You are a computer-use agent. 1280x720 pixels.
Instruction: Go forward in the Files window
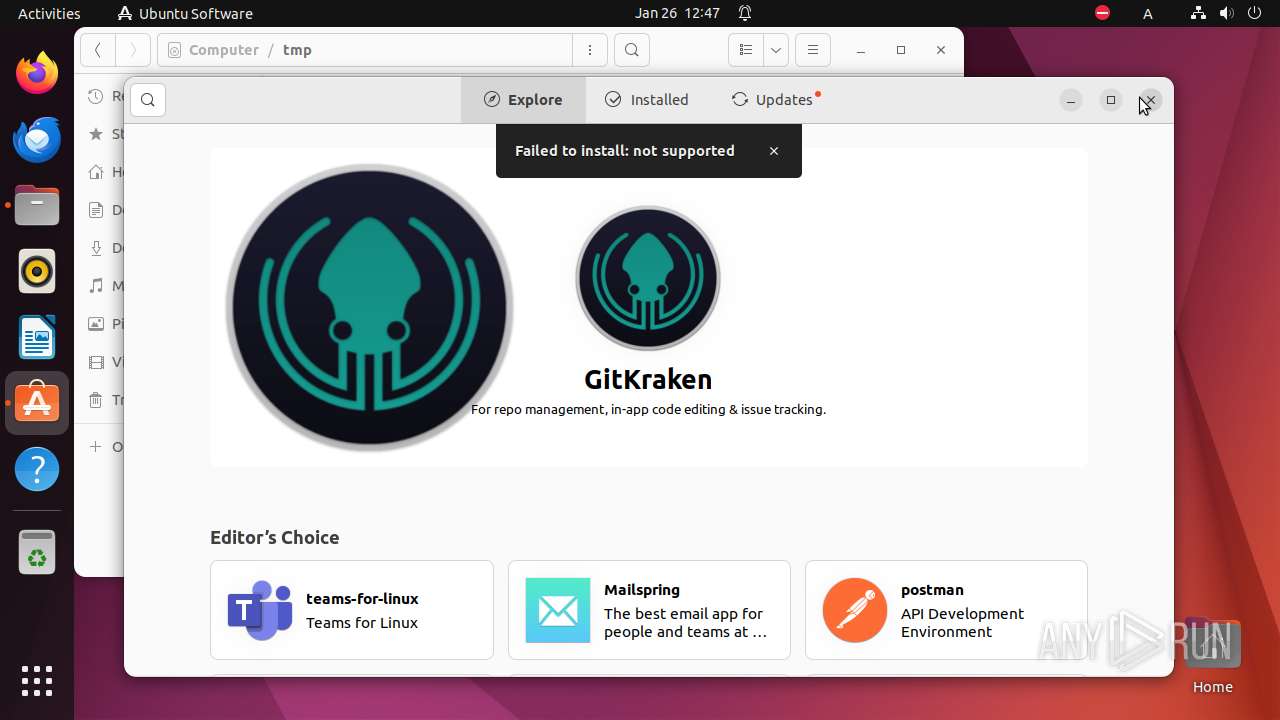[133, 50]
